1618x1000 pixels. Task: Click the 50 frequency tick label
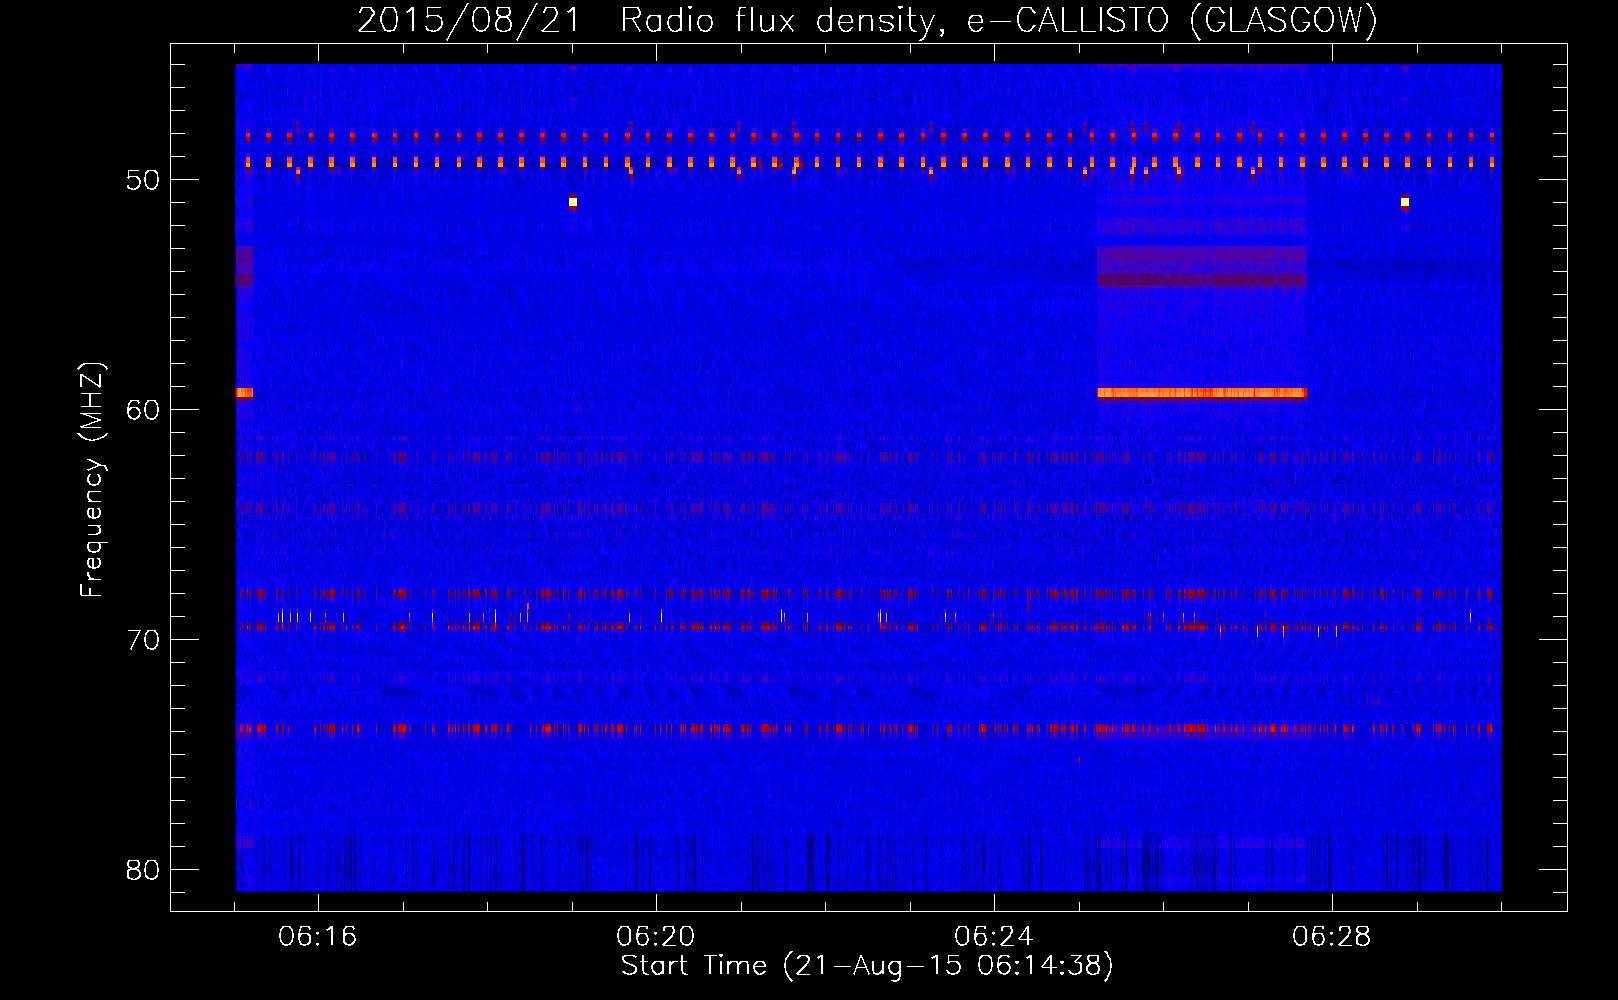click(143, 180)
